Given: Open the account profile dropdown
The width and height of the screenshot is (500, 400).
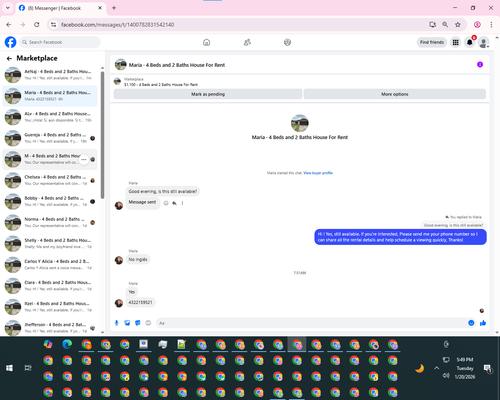Looking at the screenshot, I should click(484, 42).
